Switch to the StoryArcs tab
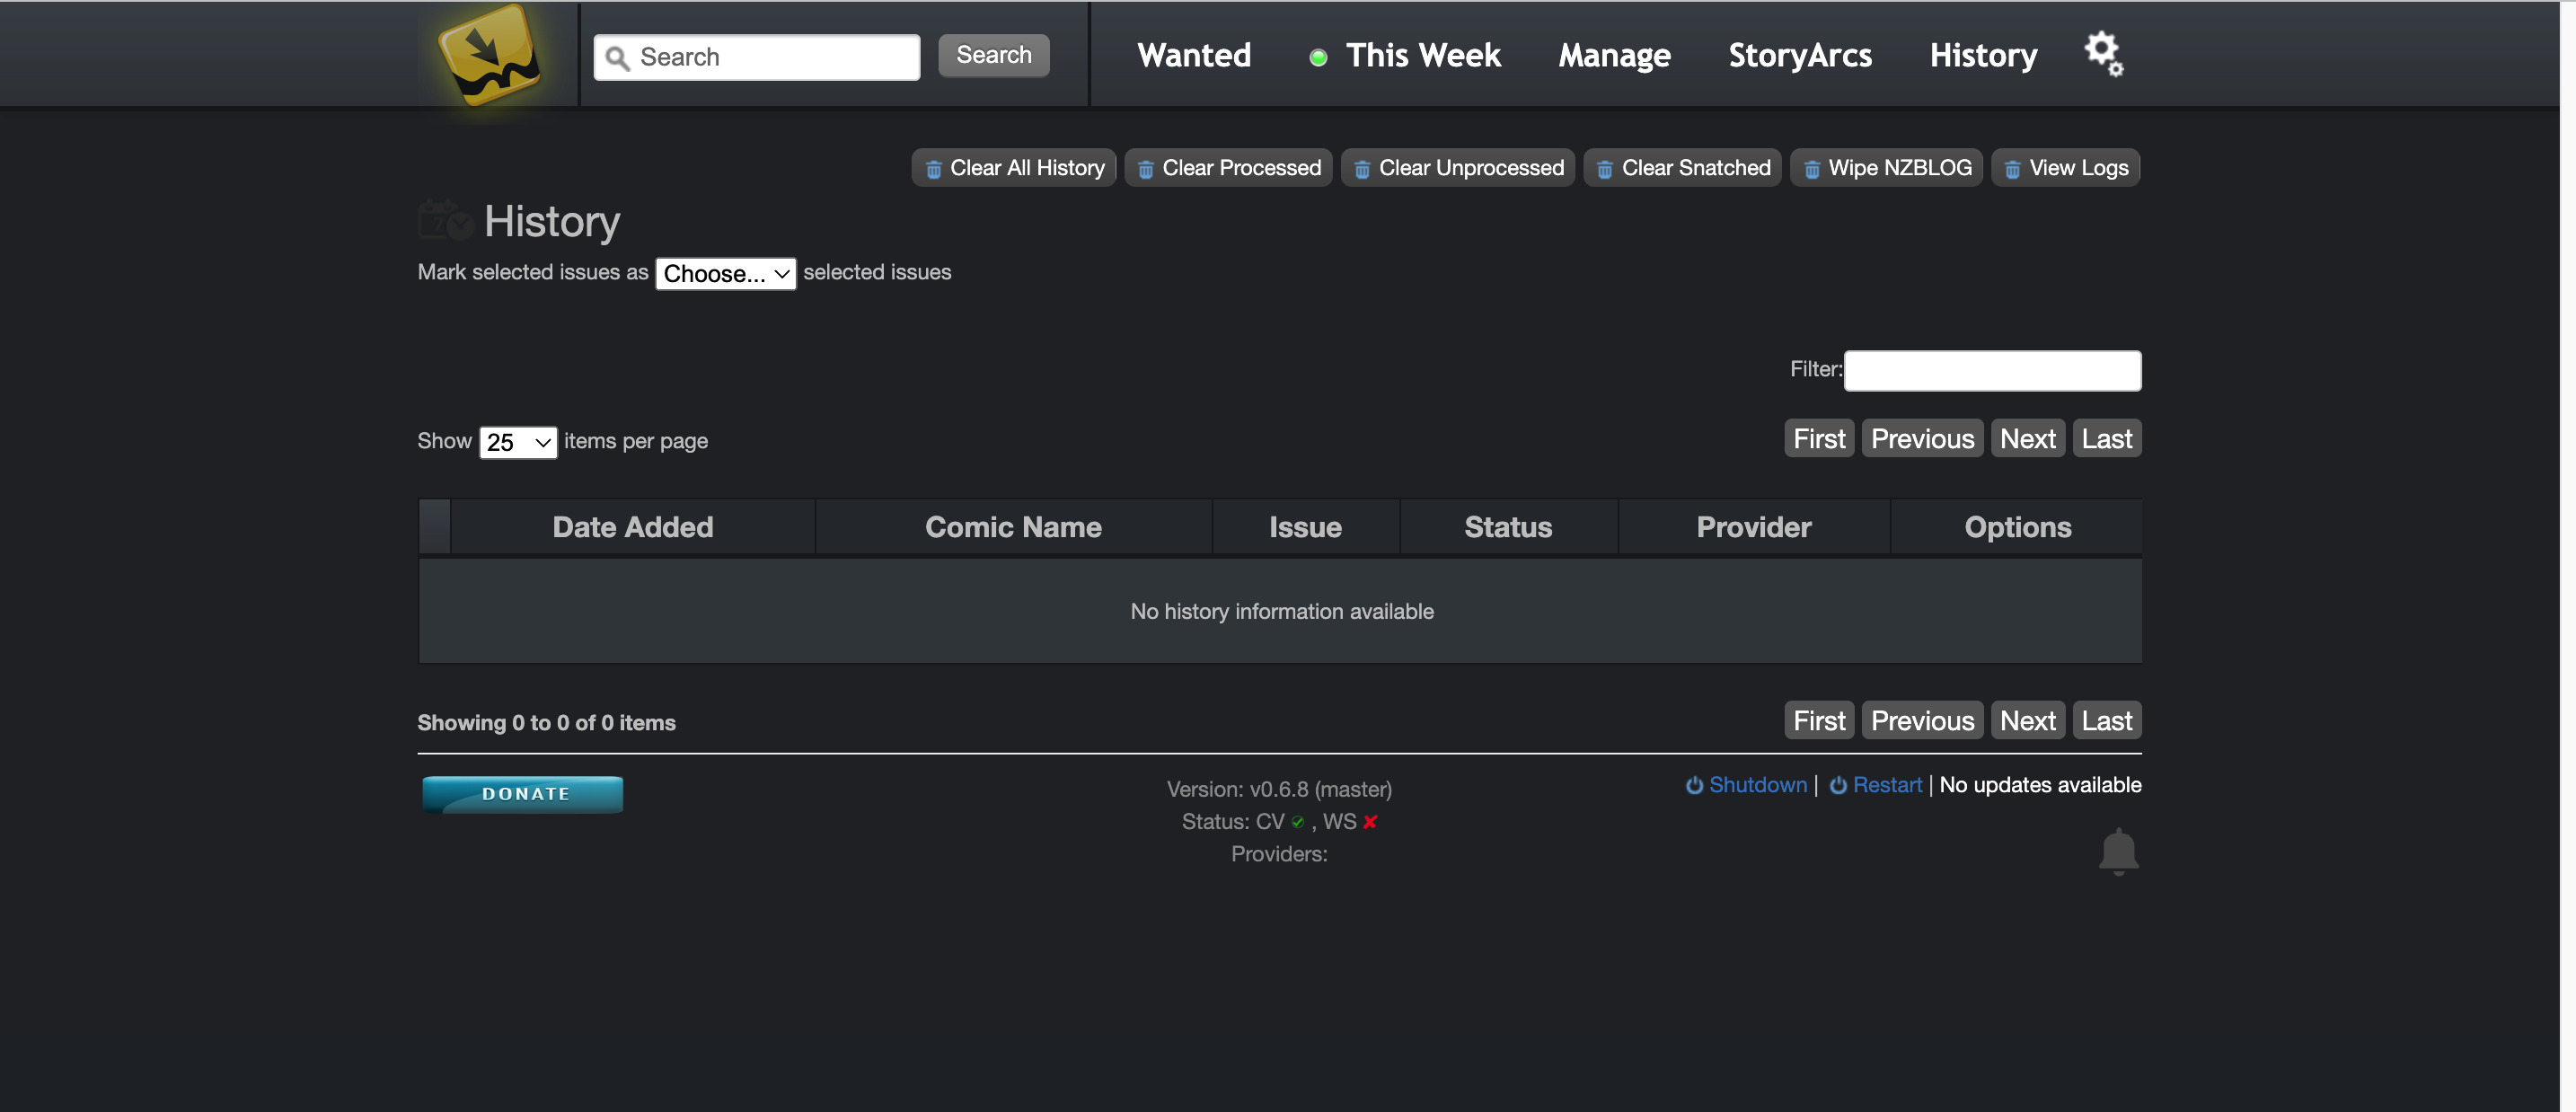 [1799, 56]
